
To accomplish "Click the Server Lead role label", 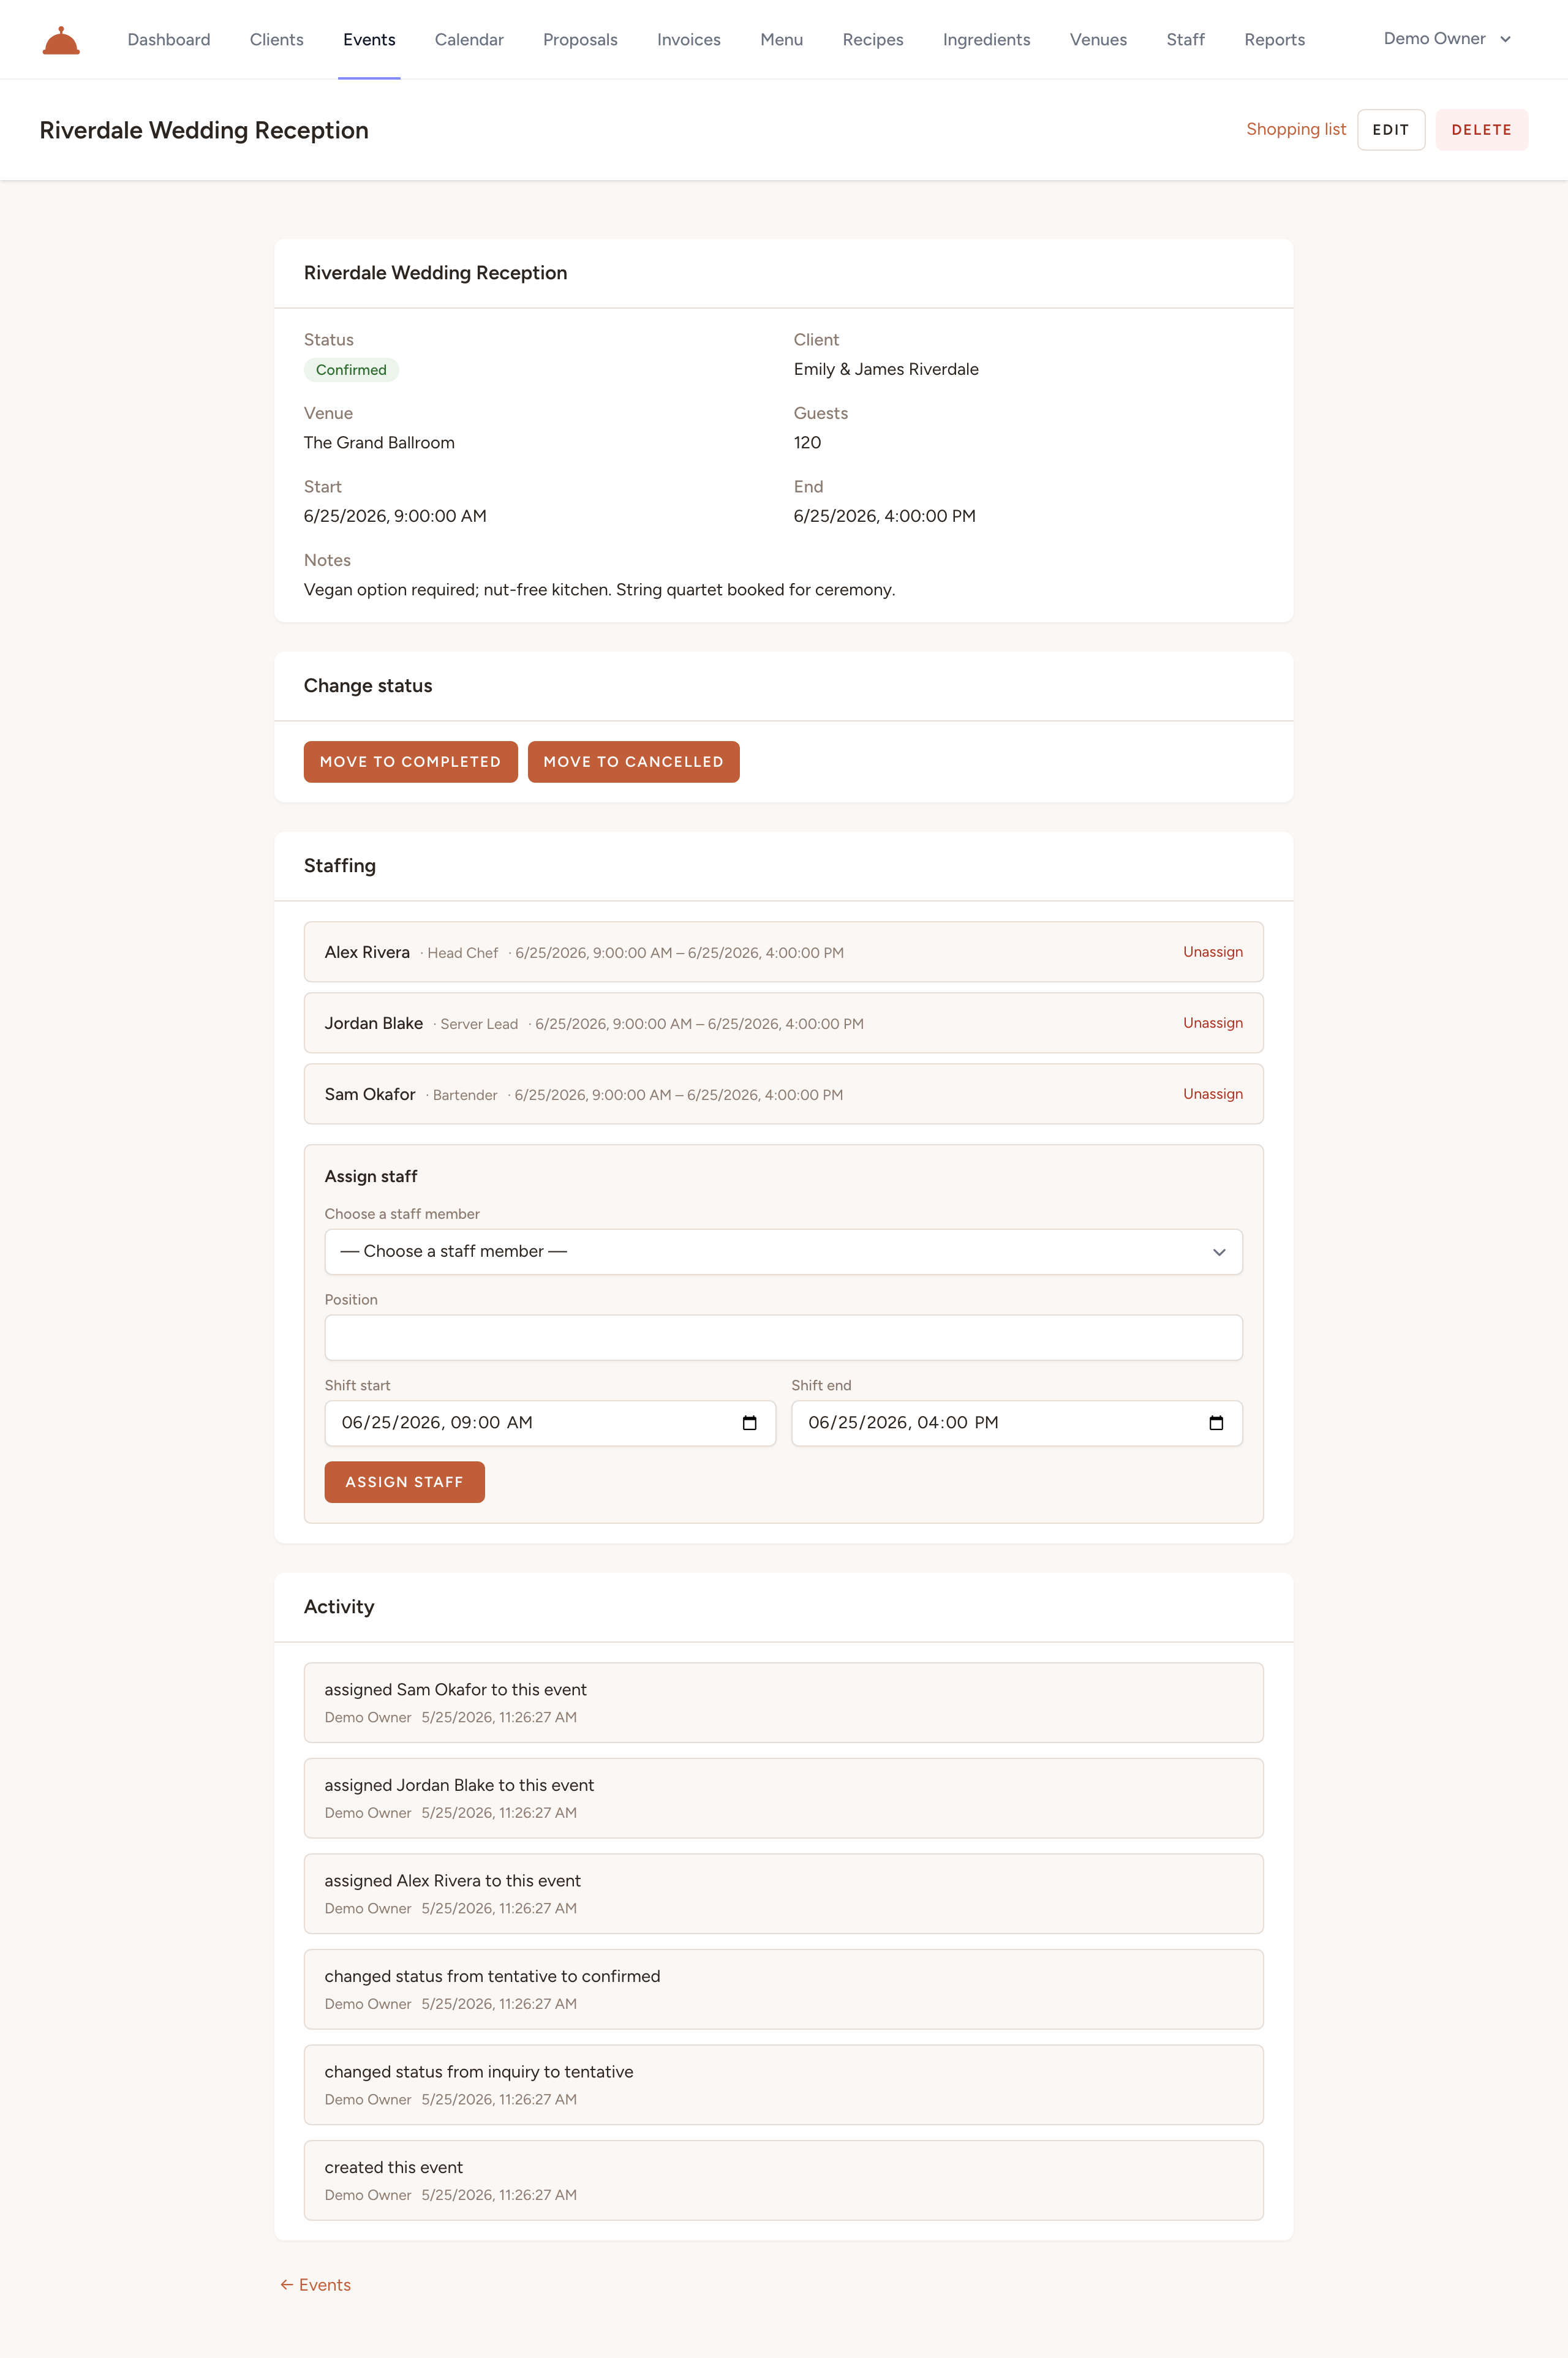I will click(479, 1024).
